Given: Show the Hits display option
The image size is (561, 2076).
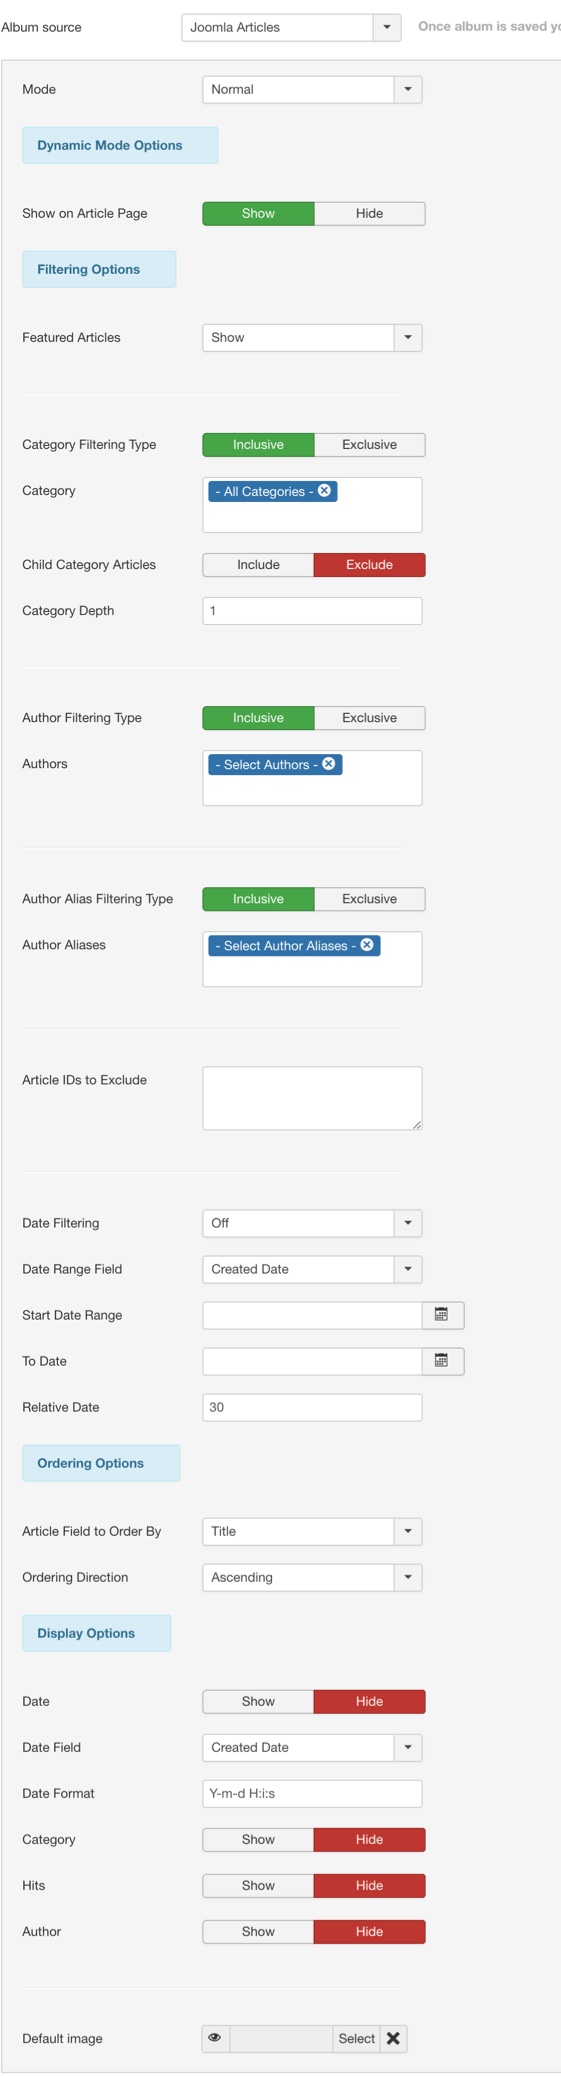Looking at the screenshot, I should click(x=258, y=1885).
